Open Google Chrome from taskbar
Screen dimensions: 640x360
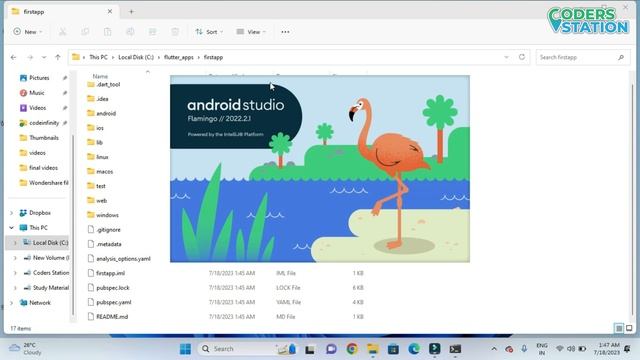(x=352, y=349)
